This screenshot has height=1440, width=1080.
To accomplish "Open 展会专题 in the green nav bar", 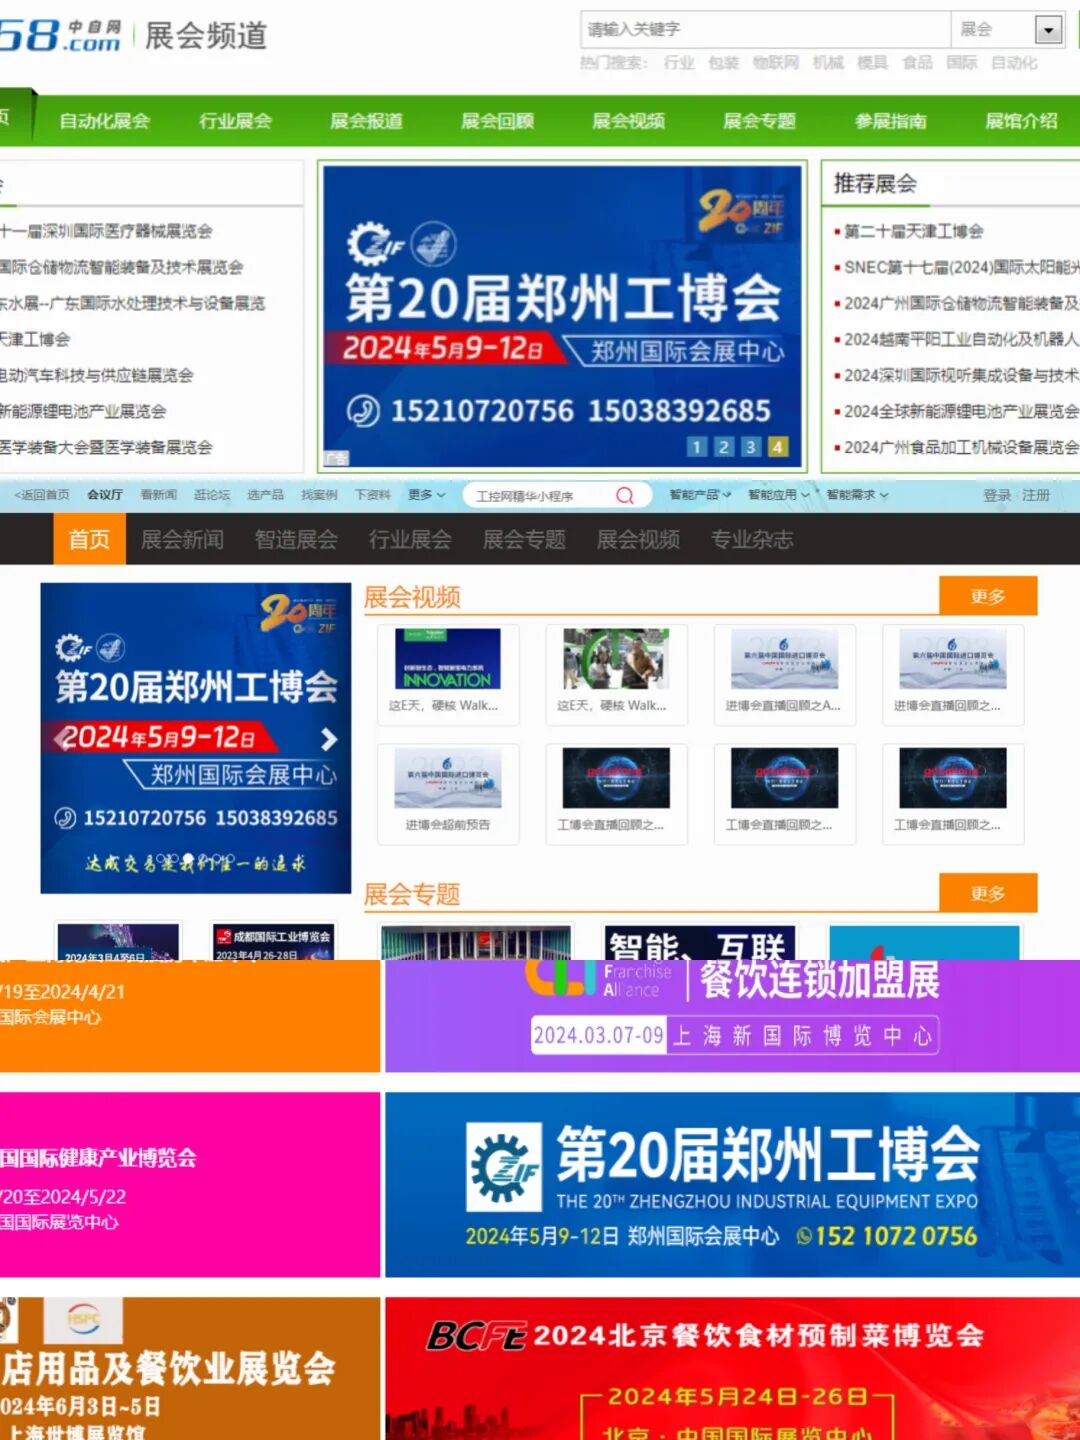I will (x=760, y=121).
